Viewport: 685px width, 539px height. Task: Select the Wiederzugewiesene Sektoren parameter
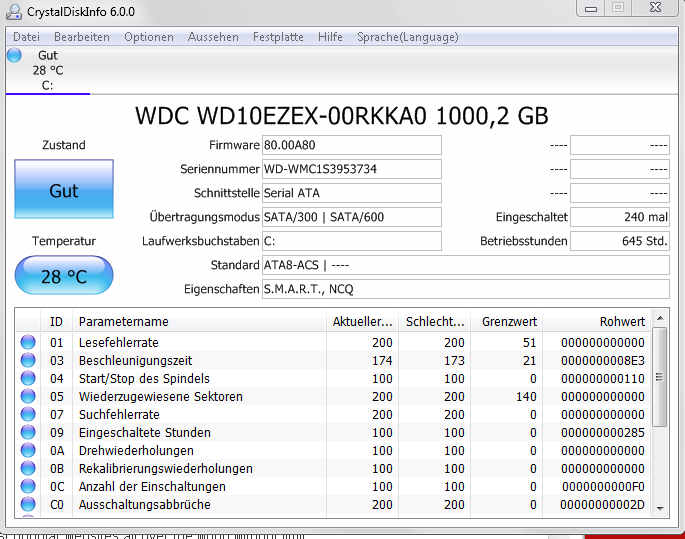click(x=161, y=397)
